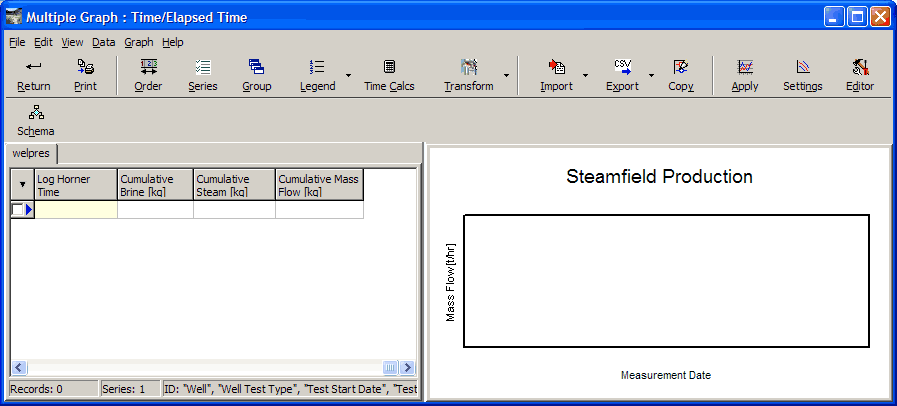Maximize the Multiple Graph window
The image size is (897, 406).
tap(857, 17)
